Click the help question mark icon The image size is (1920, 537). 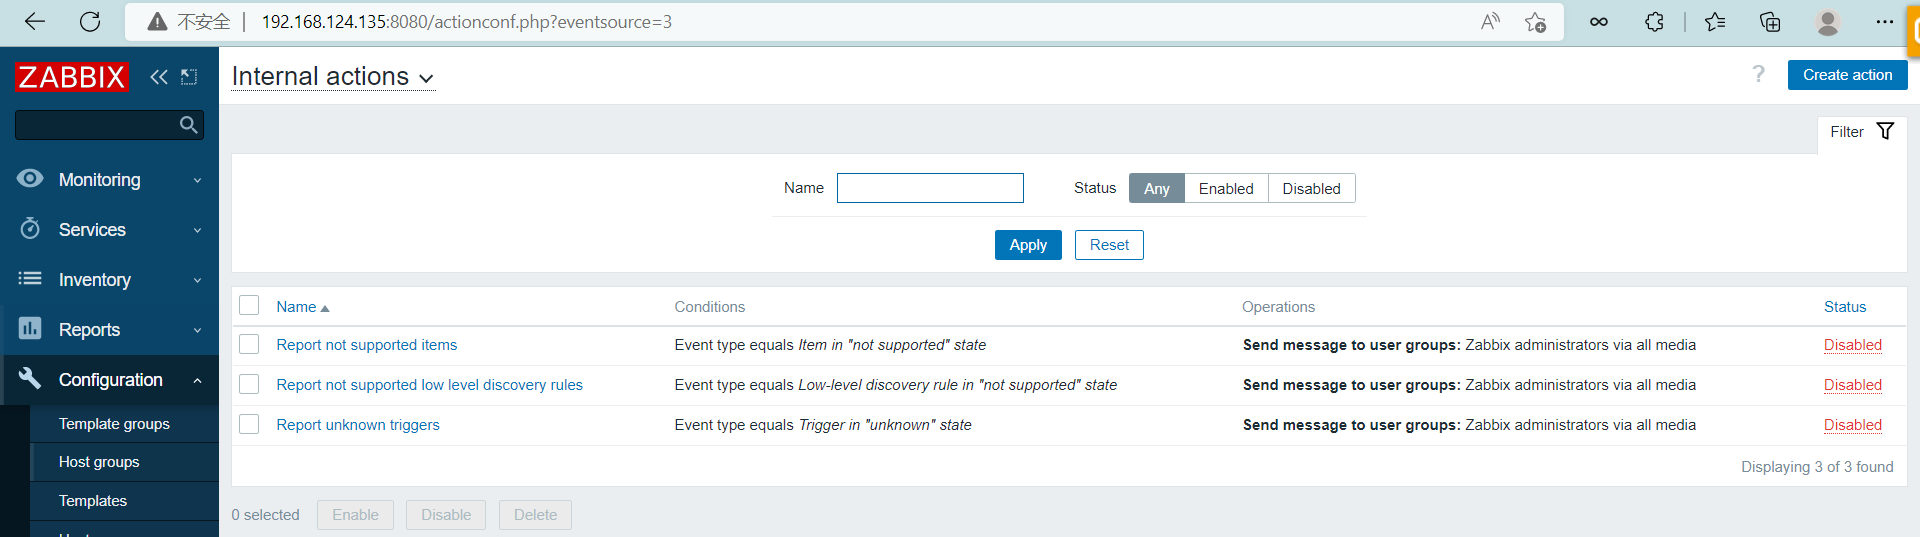1758,74
